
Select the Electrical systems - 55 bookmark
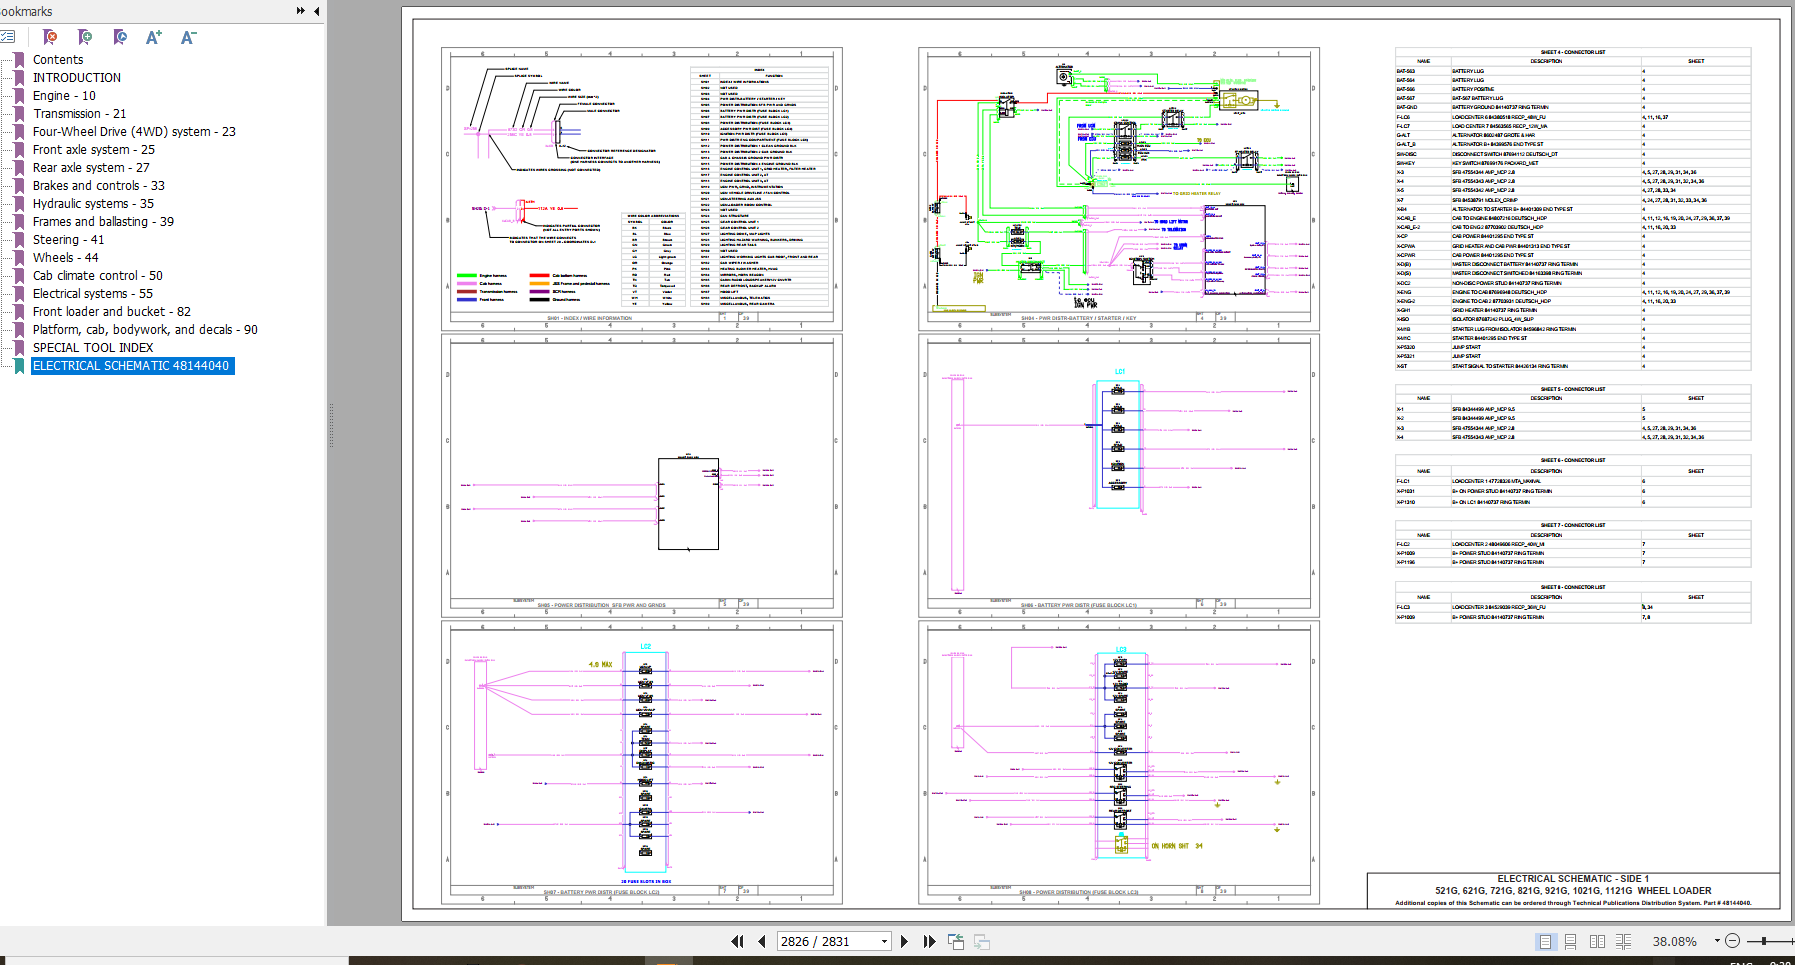tap(92, 294)
